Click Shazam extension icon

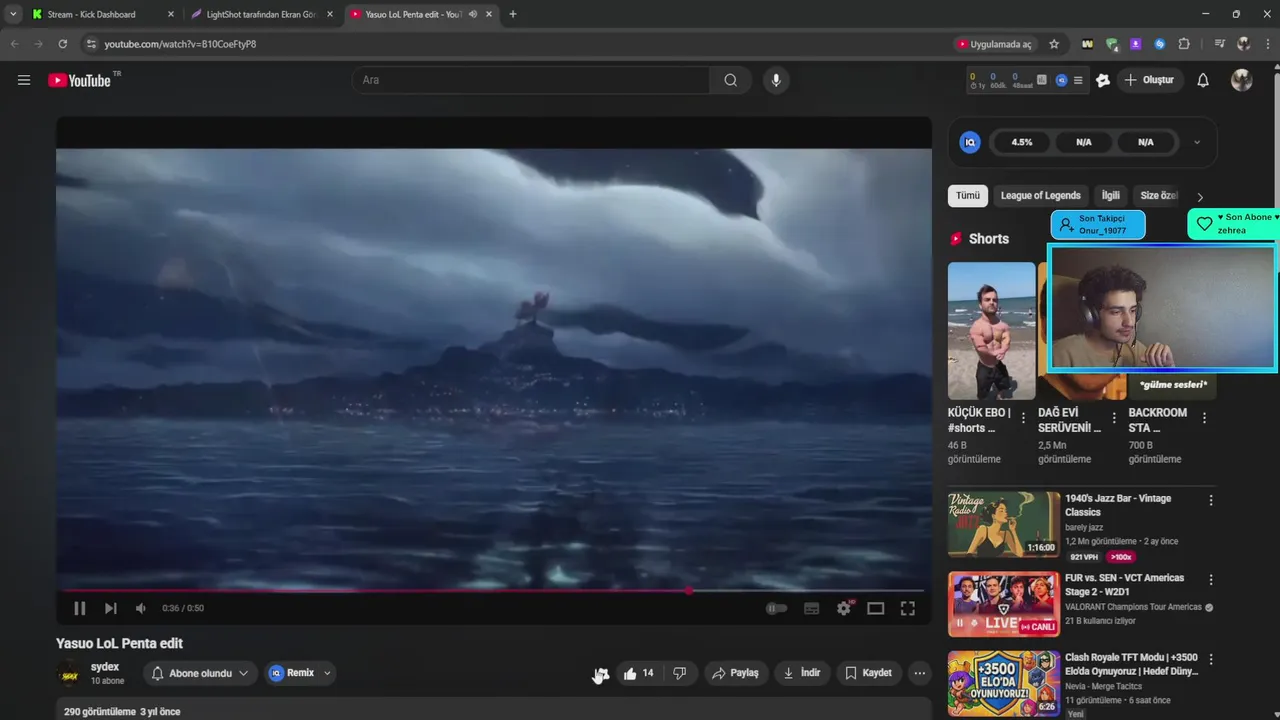pyautogui.click(x=1160, y=44)
